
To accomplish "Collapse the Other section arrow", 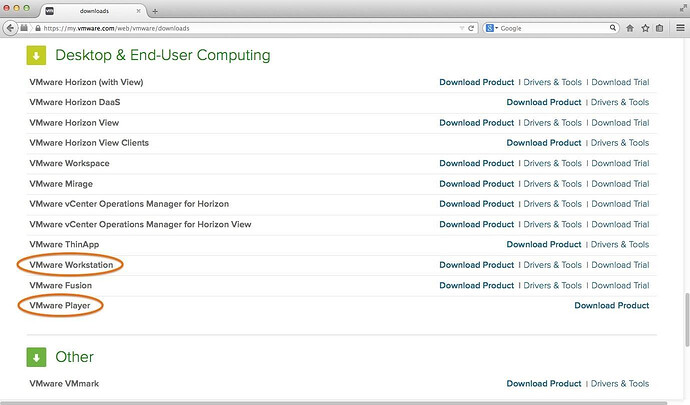I will pos(36,356).
